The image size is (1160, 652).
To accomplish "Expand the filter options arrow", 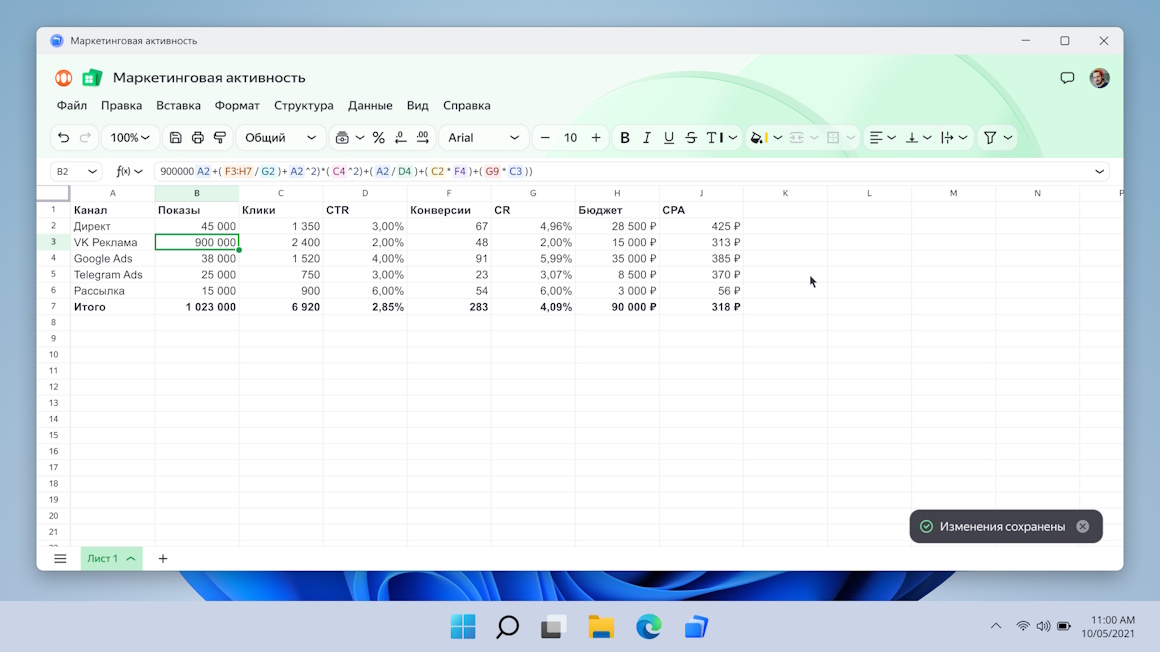I will [1008, 138].
